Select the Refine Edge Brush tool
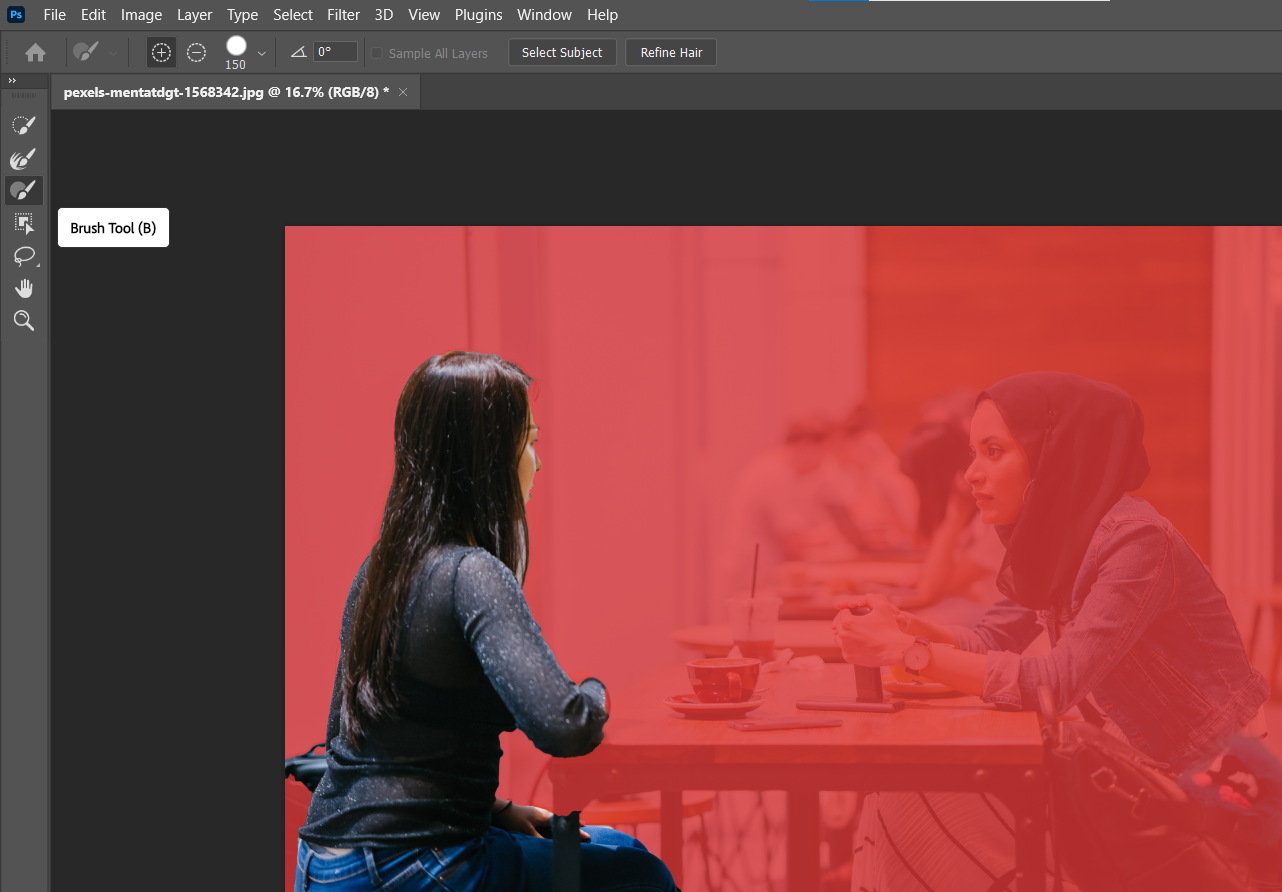Viewport: 1282px width, 892px height. pyautogui.click(x=24, y=158)
